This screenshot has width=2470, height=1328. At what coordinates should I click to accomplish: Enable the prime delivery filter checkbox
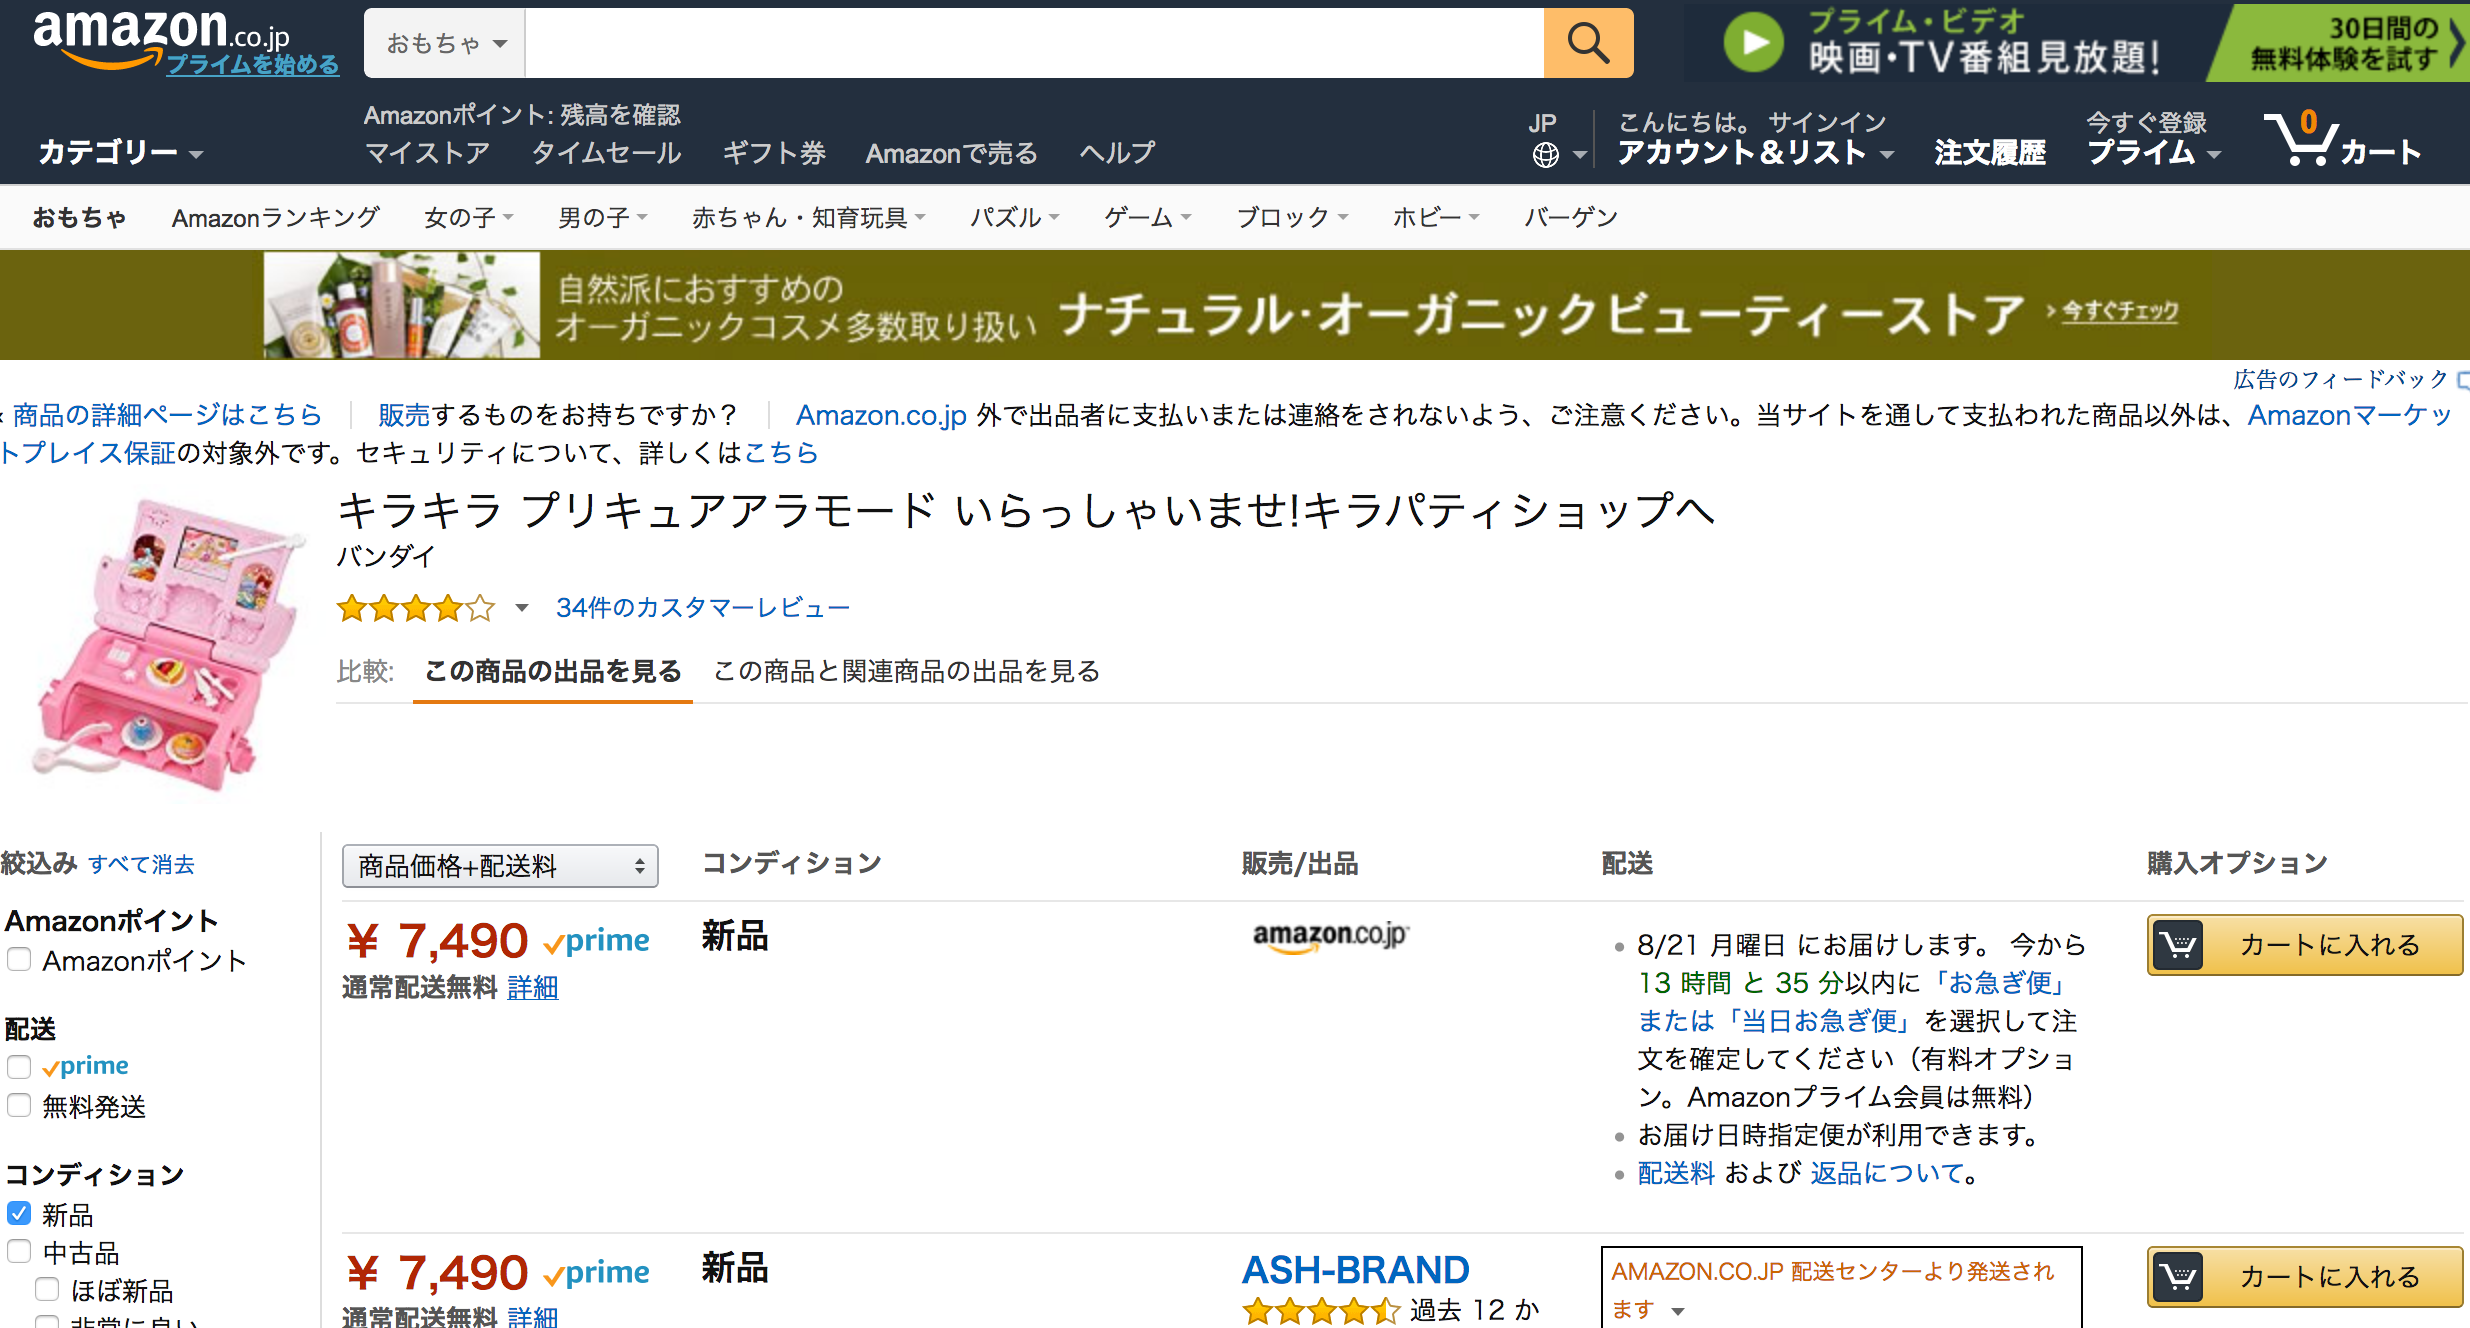pyautogui.click(x=19, y=1067)
